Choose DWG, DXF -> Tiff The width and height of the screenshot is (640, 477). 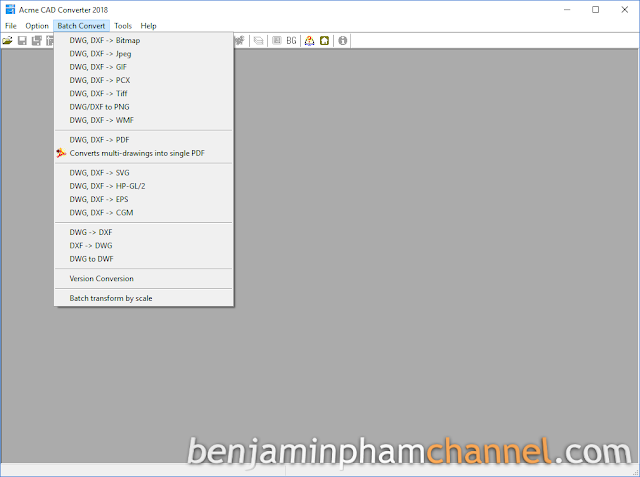point(144,93)
